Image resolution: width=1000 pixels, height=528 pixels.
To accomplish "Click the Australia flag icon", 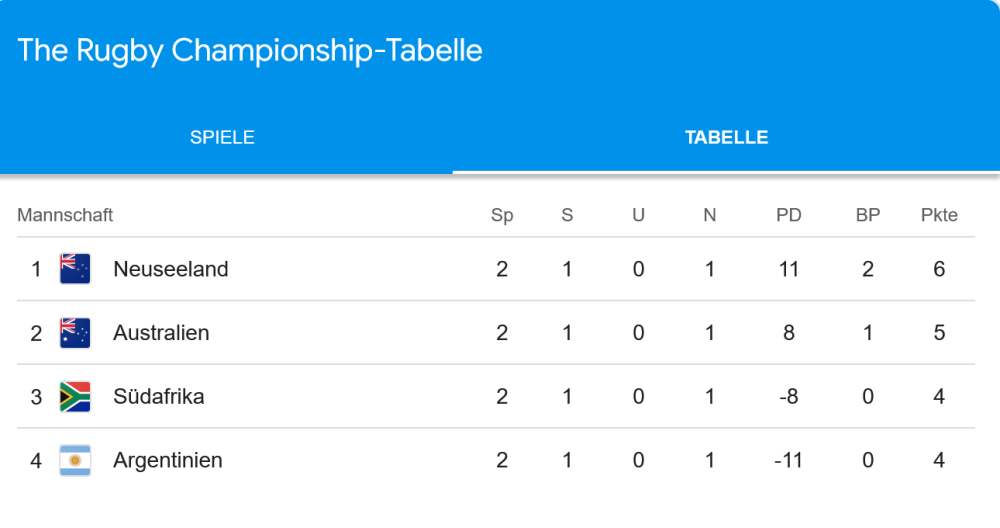I will (x=75, y=333).
